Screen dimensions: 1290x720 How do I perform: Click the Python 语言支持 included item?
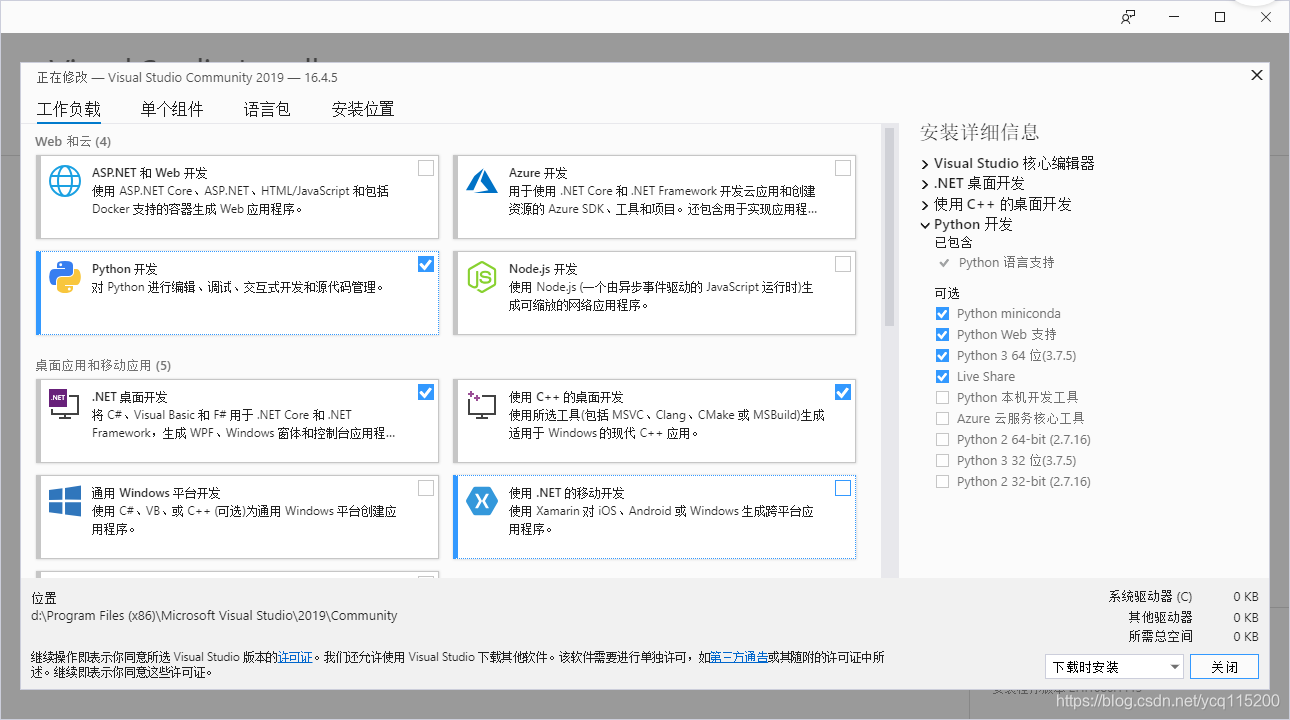(1006, 263)
